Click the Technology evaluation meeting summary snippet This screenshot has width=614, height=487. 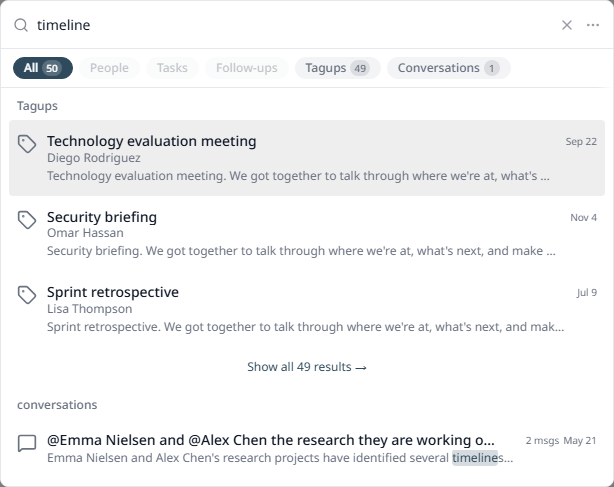coord(298,176)
